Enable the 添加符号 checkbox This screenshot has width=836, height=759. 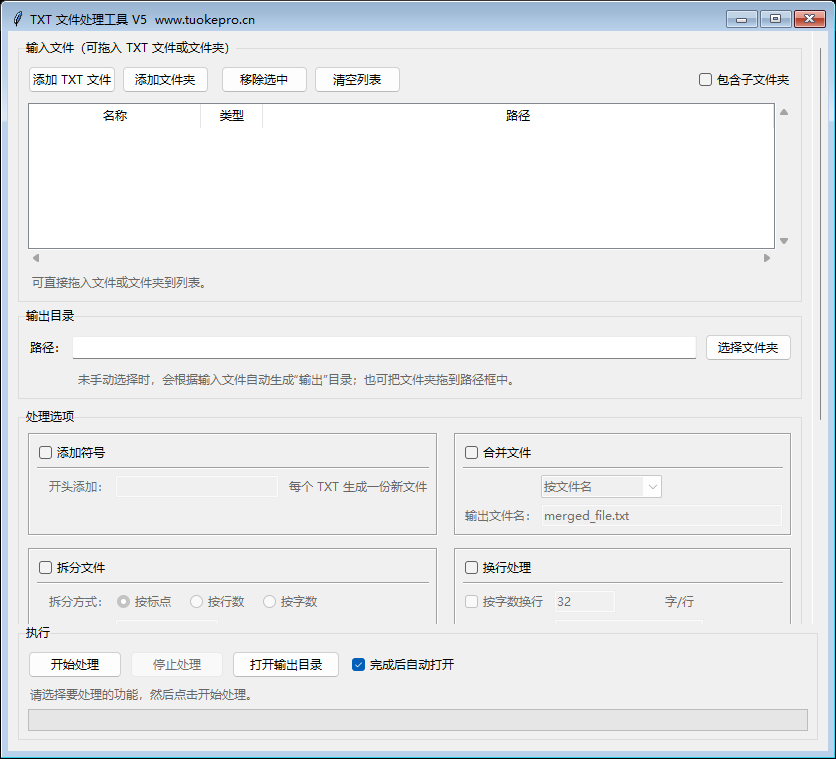point(45,453)
